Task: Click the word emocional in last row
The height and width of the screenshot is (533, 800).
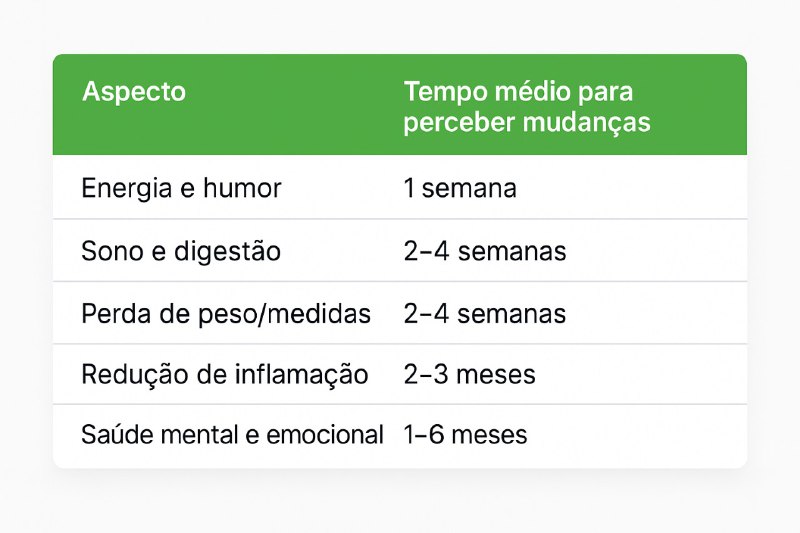Action: [325, 435]
